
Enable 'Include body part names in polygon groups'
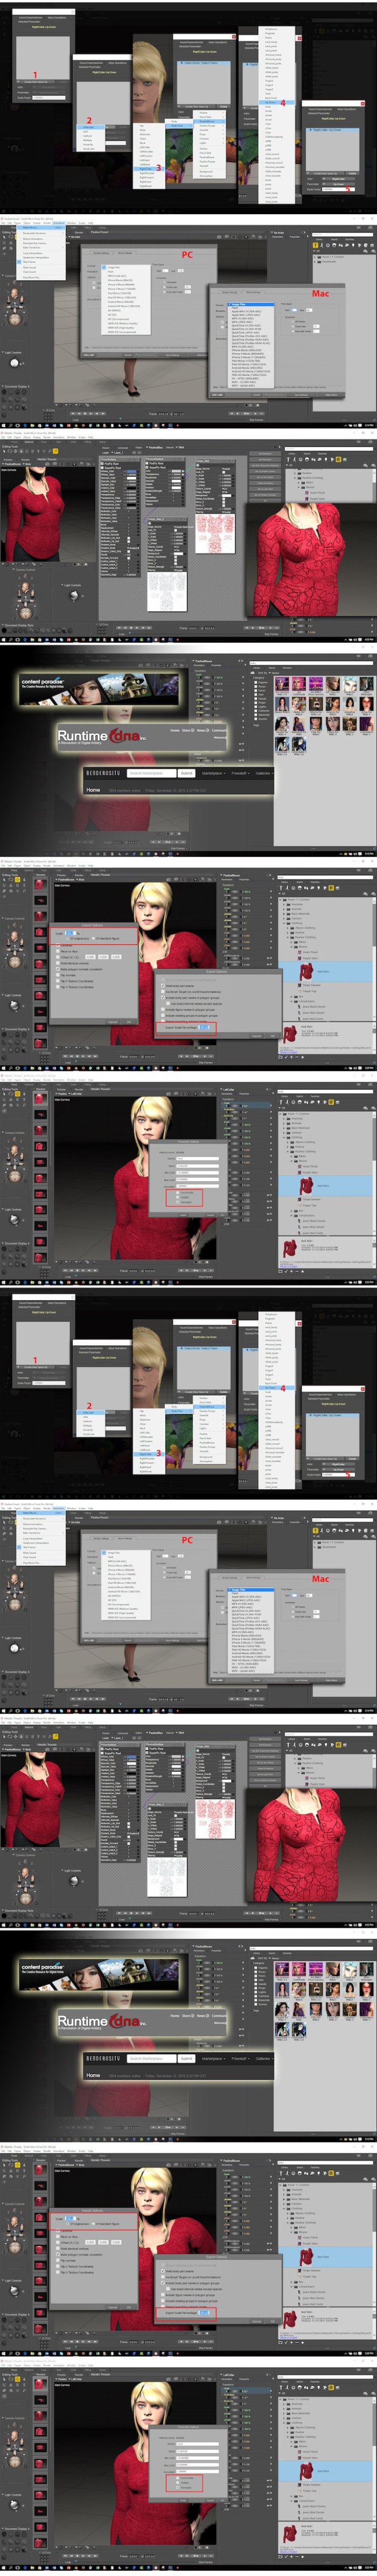(x=163, y=997)
